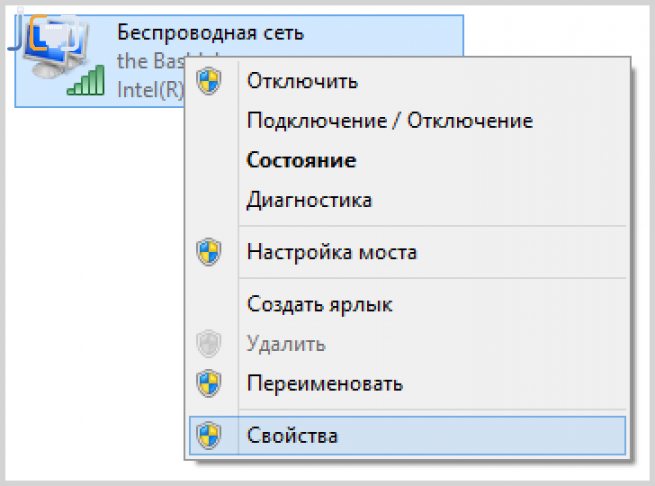The height and width of the screenshot is (486, 655).
Task: Choose Подключение / Отключение menu entry
Action: point(407,121)
